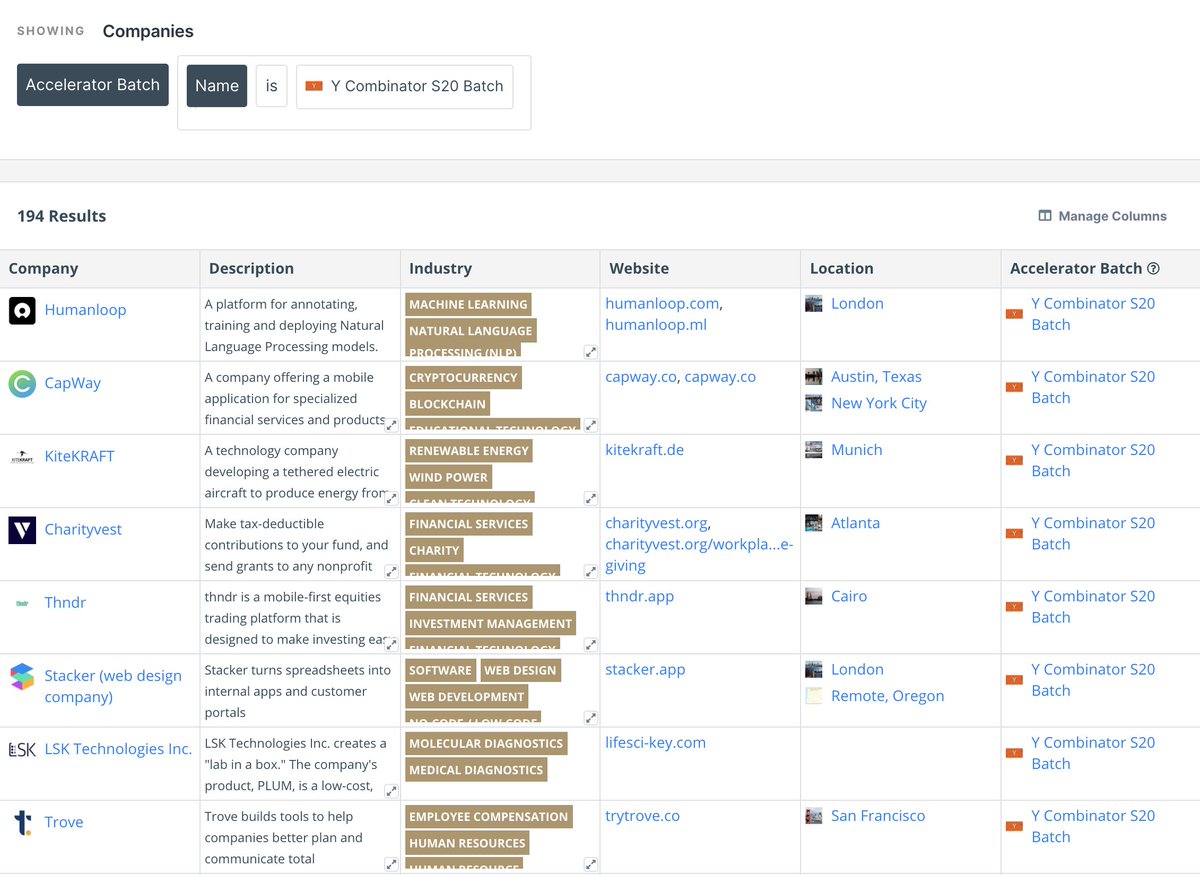This screenshot has height=875, width=1200.
Task: Click the Cairo location thumbnail
Action: click(814, 596)
